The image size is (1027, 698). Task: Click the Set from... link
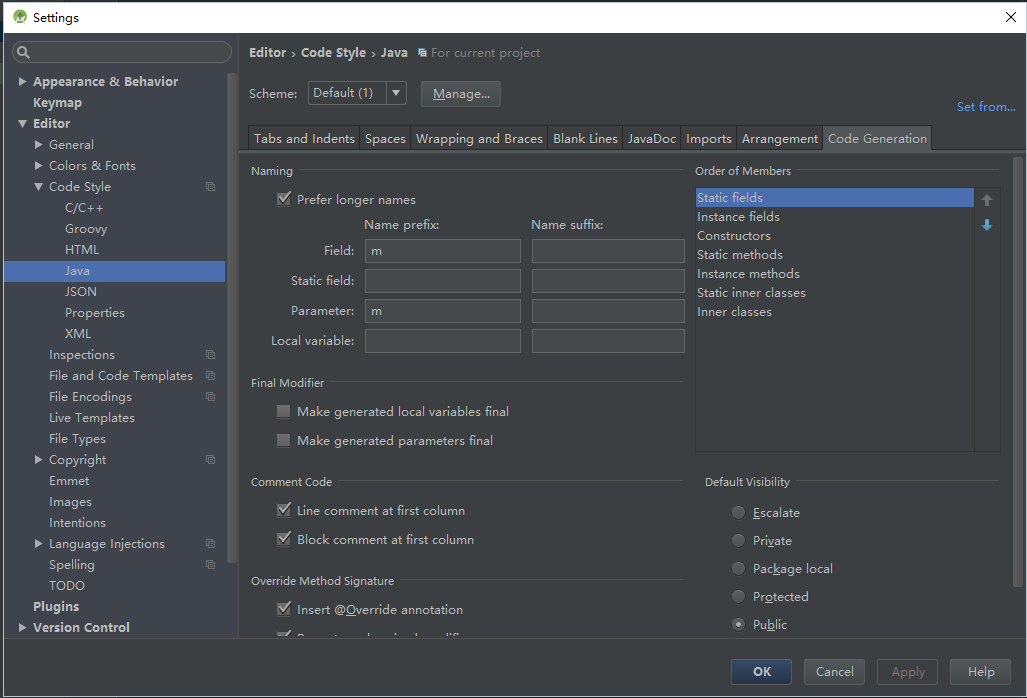point(985,107)
